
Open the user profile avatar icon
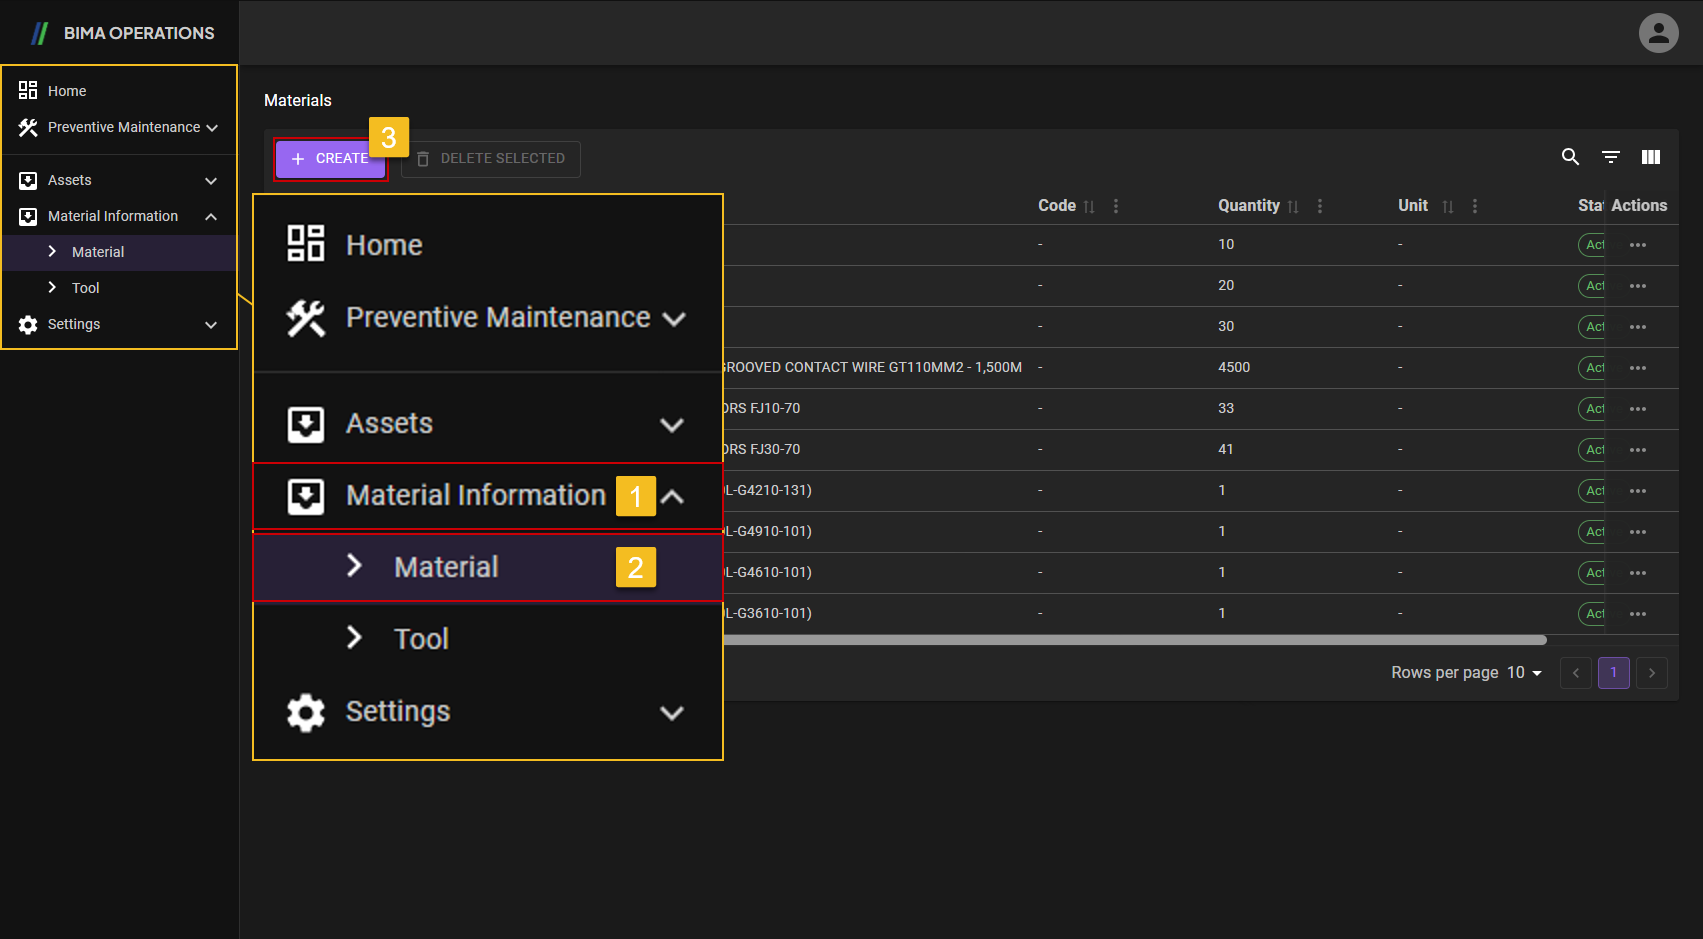(x=1658, y=32)
